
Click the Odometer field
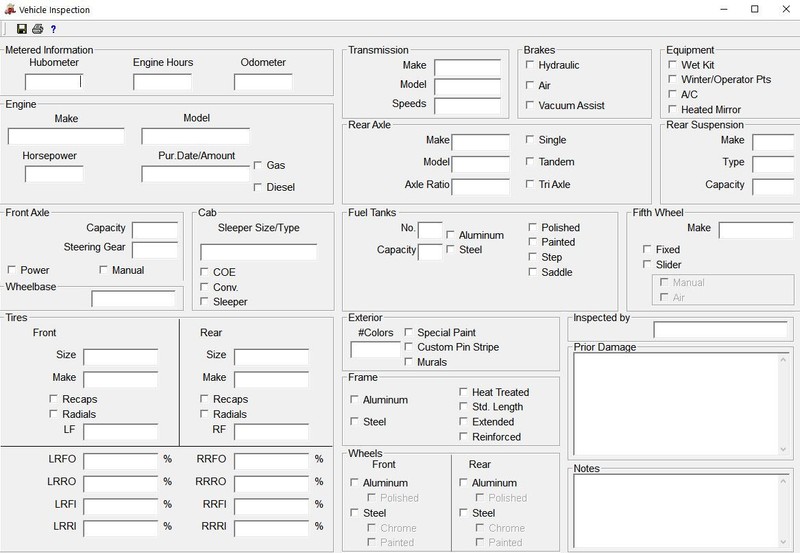pos(263,82)
